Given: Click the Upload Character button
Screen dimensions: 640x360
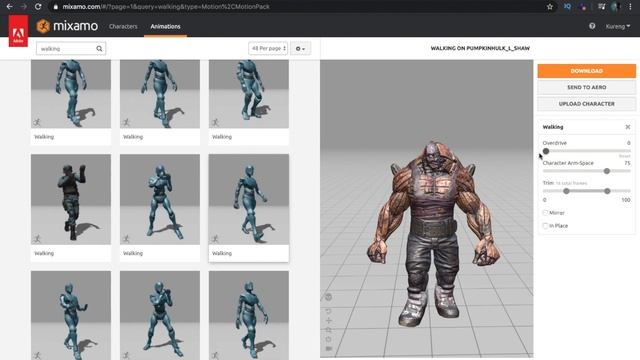Looking at the screenshot, I should coord(587,104).
